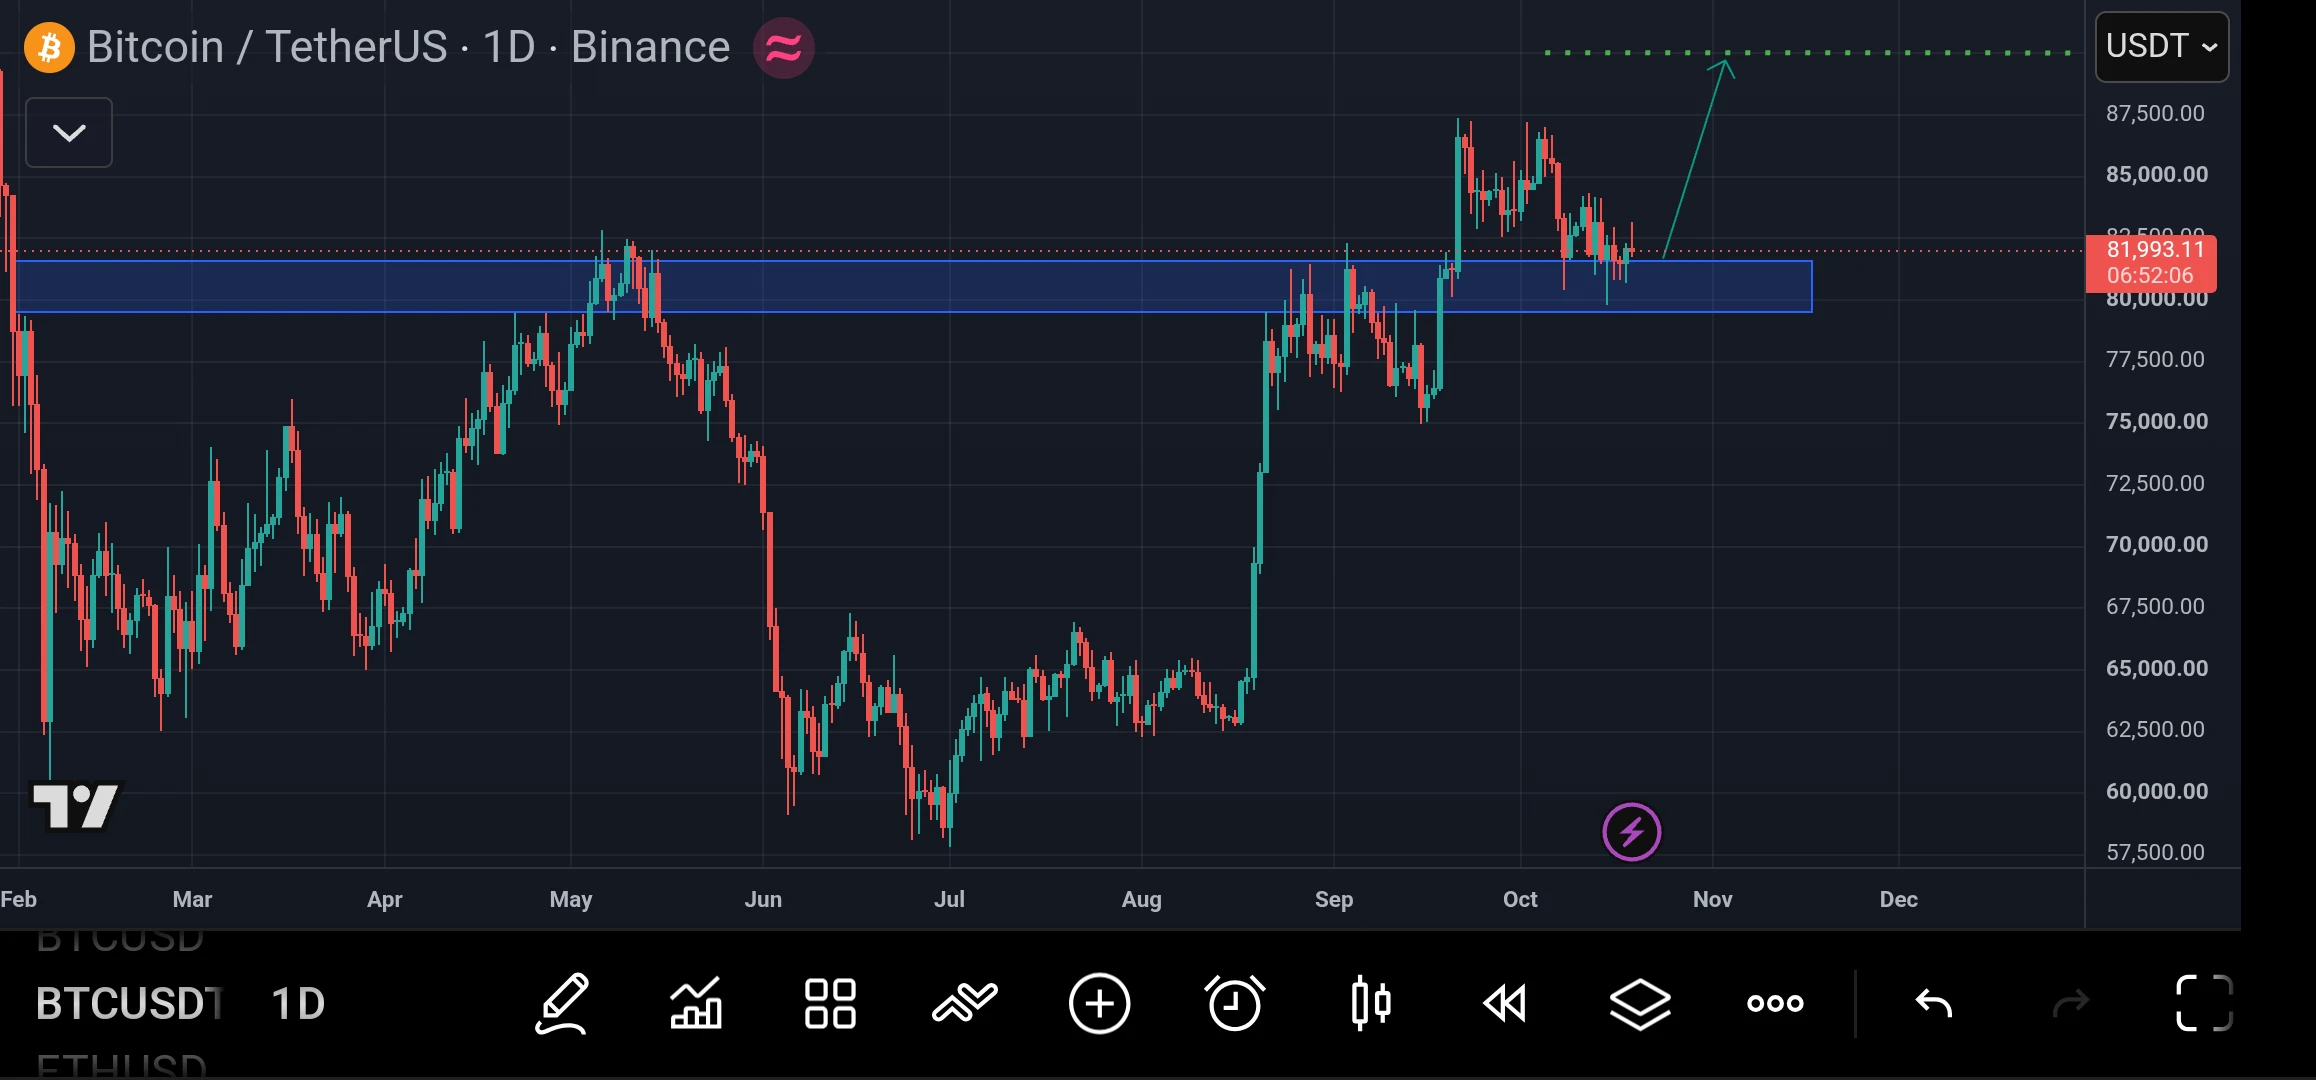Tap the 65,000.00 price axis label

click(x=2157, y=669)
